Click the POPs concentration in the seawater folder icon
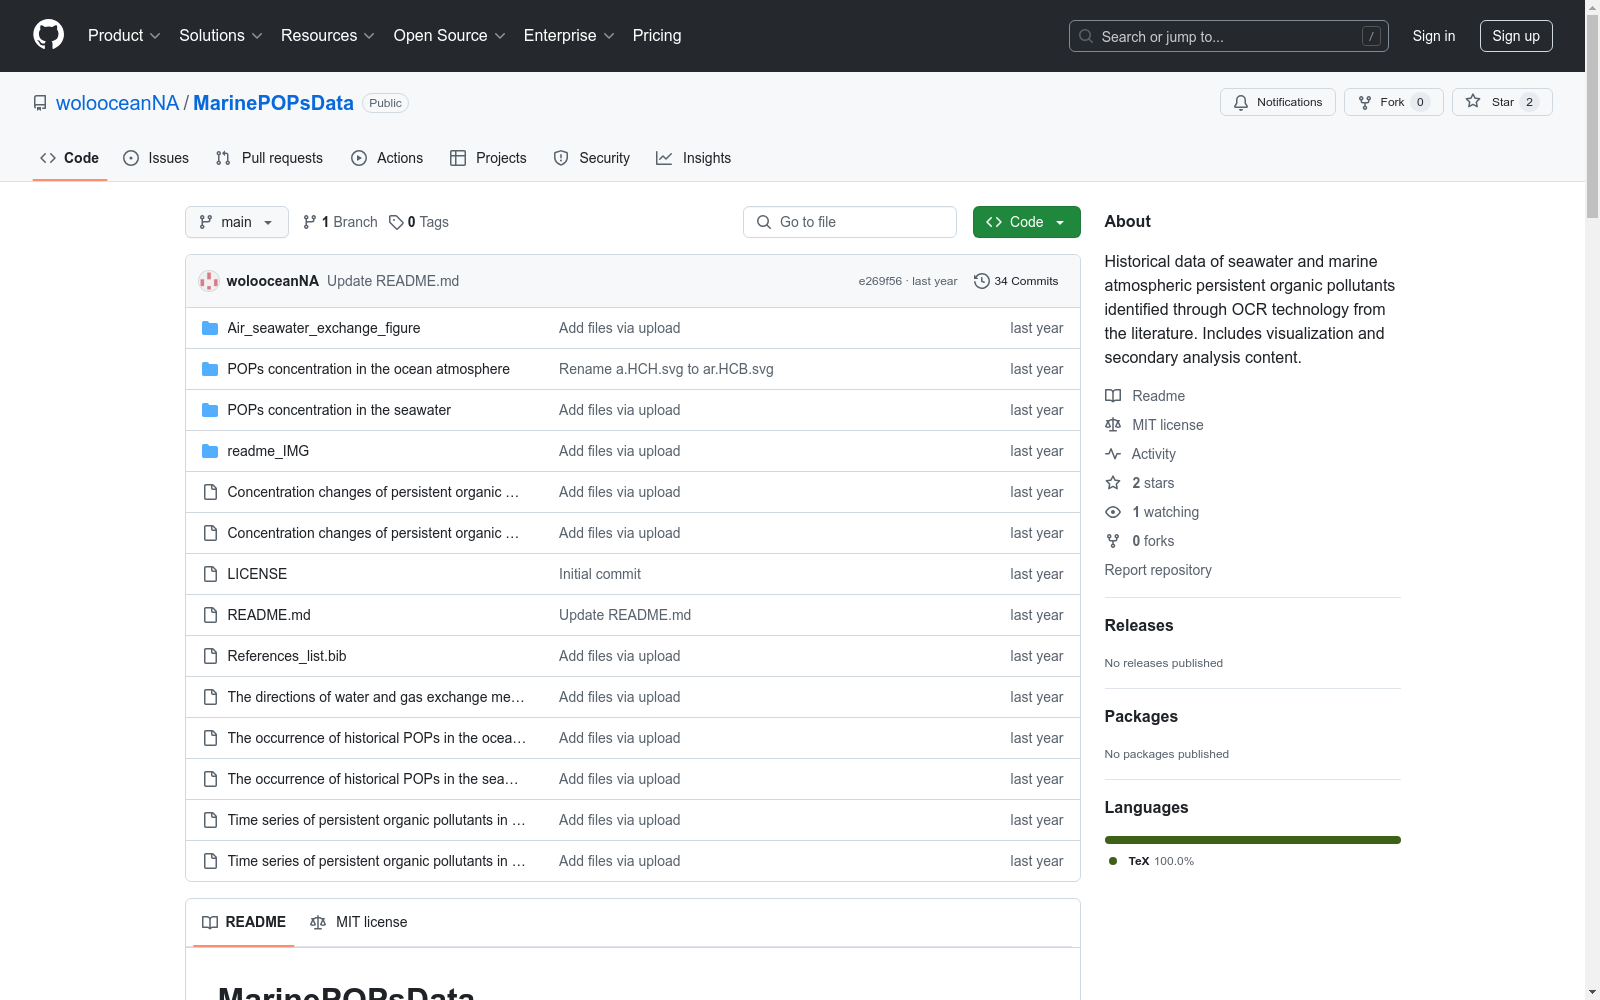1600x1000 pixels. pyautogui.click(x=210, y=410)
